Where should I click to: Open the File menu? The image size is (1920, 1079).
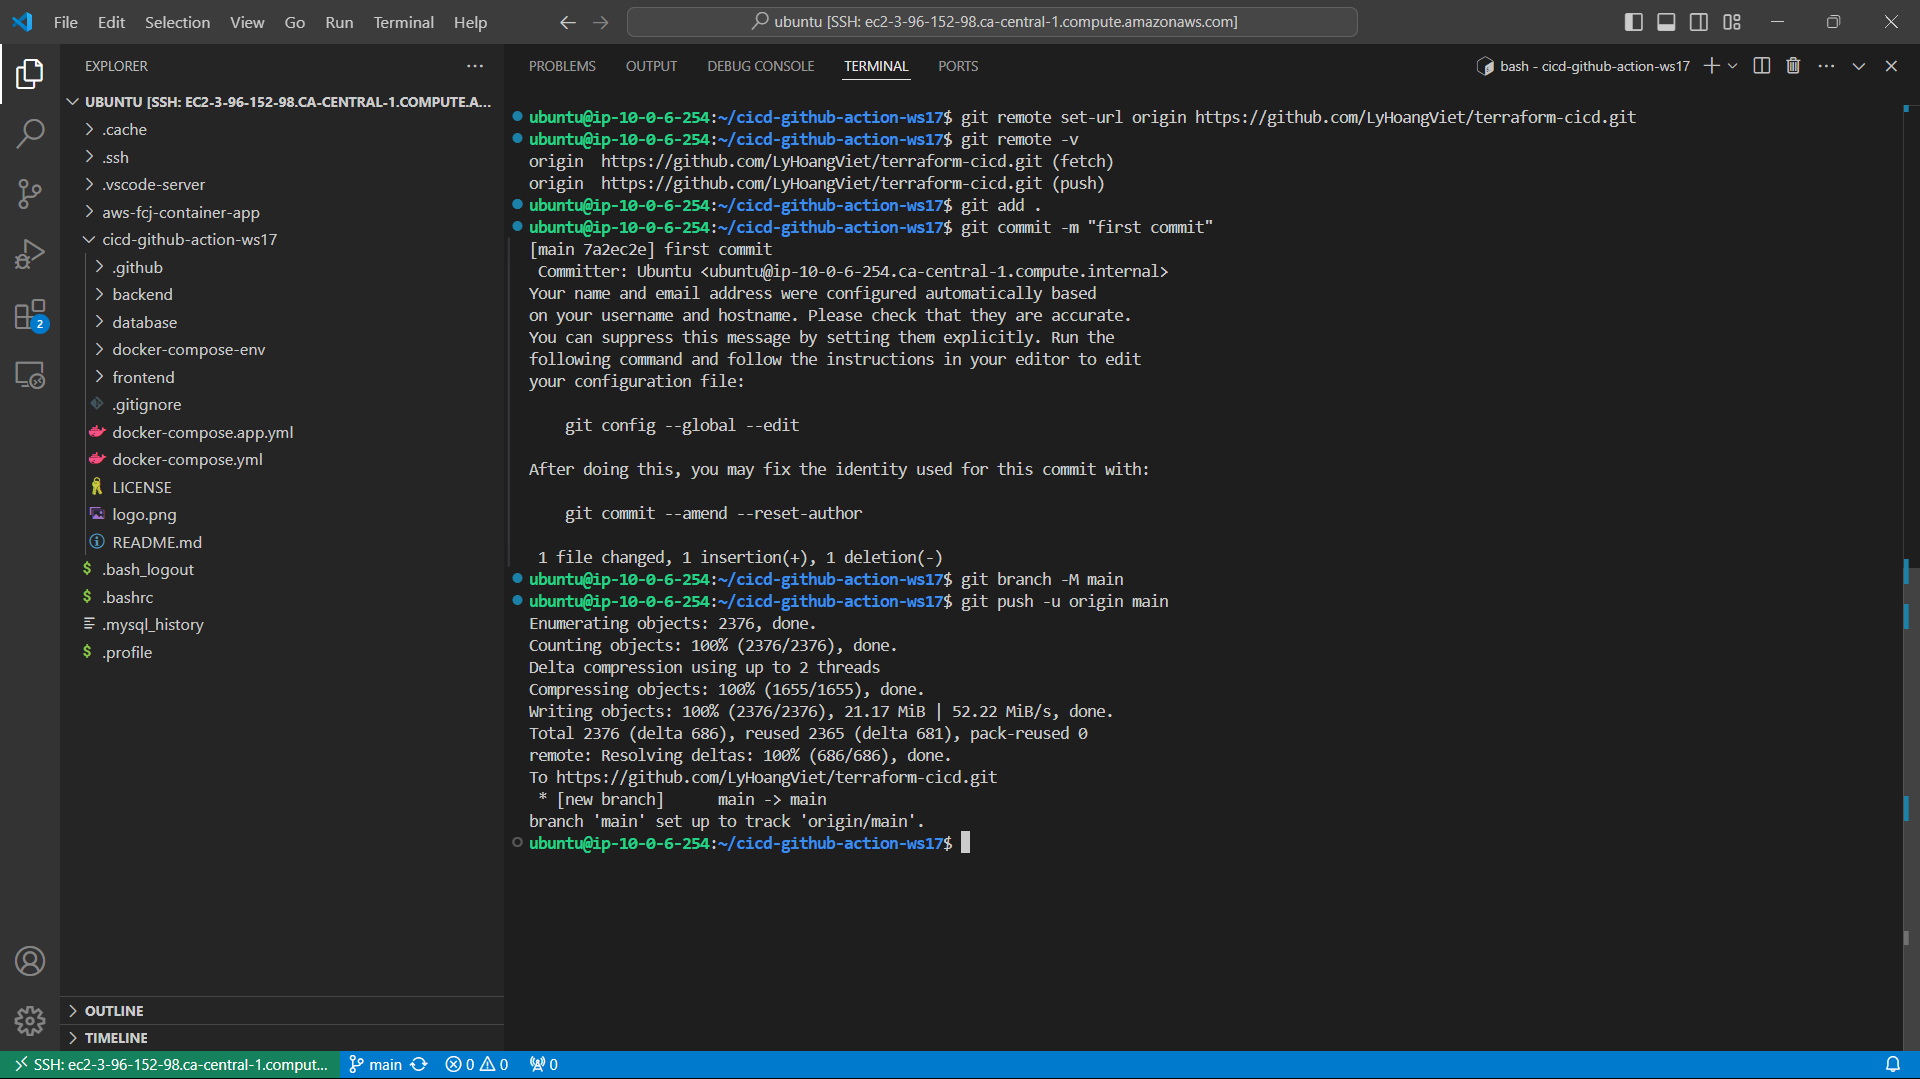[66, 22]
